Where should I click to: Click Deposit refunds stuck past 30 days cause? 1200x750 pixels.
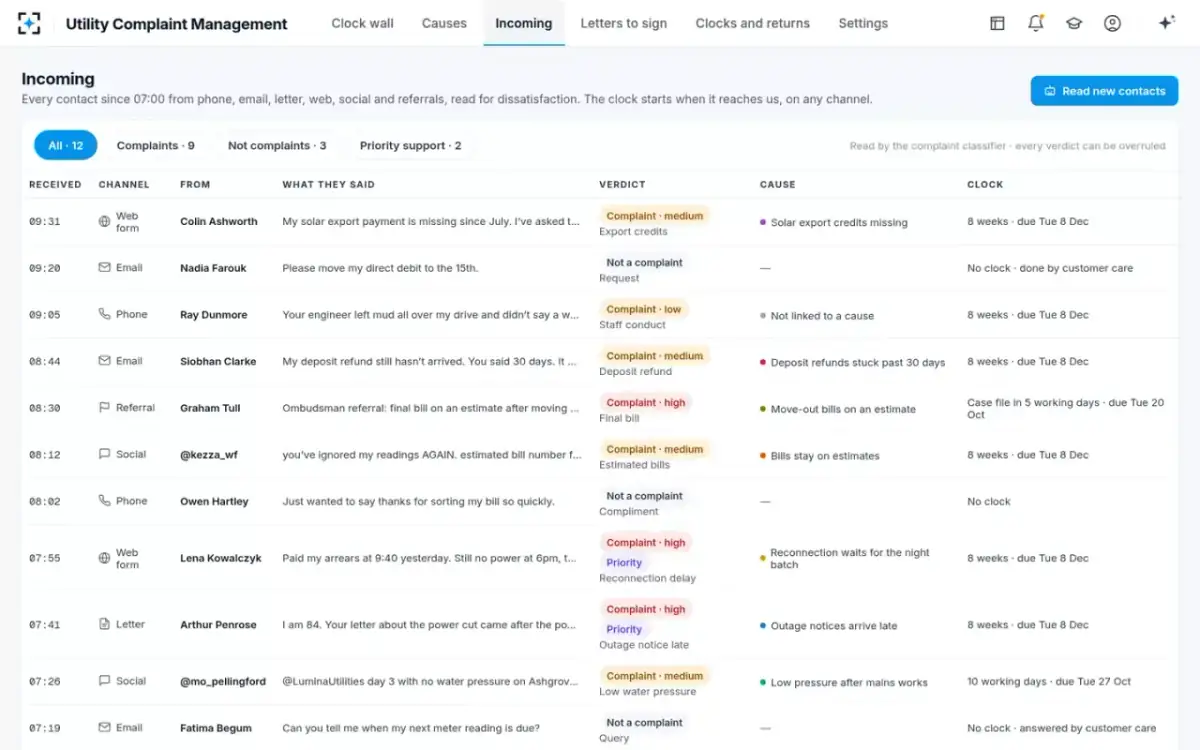click(852, 362)
